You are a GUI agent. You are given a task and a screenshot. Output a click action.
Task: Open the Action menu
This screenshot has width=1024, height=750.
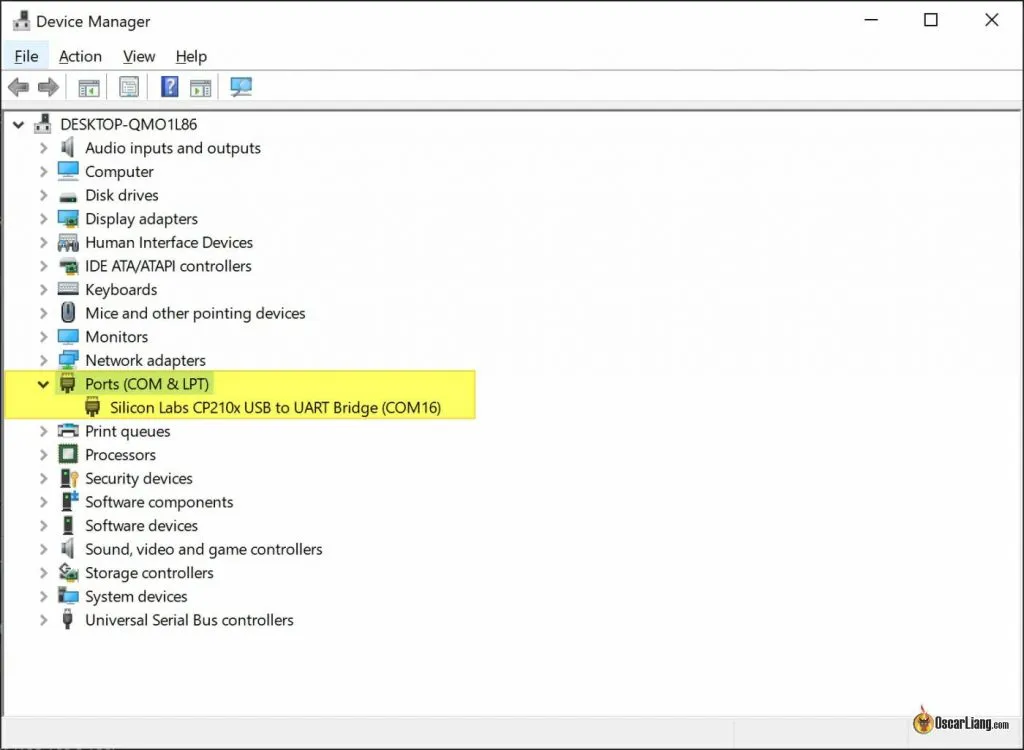point(80,56)
